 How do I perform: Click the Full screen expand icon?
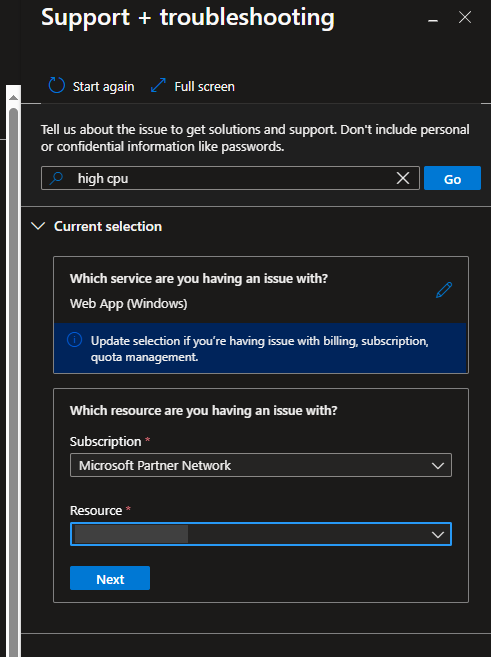[x=158, y=85]
